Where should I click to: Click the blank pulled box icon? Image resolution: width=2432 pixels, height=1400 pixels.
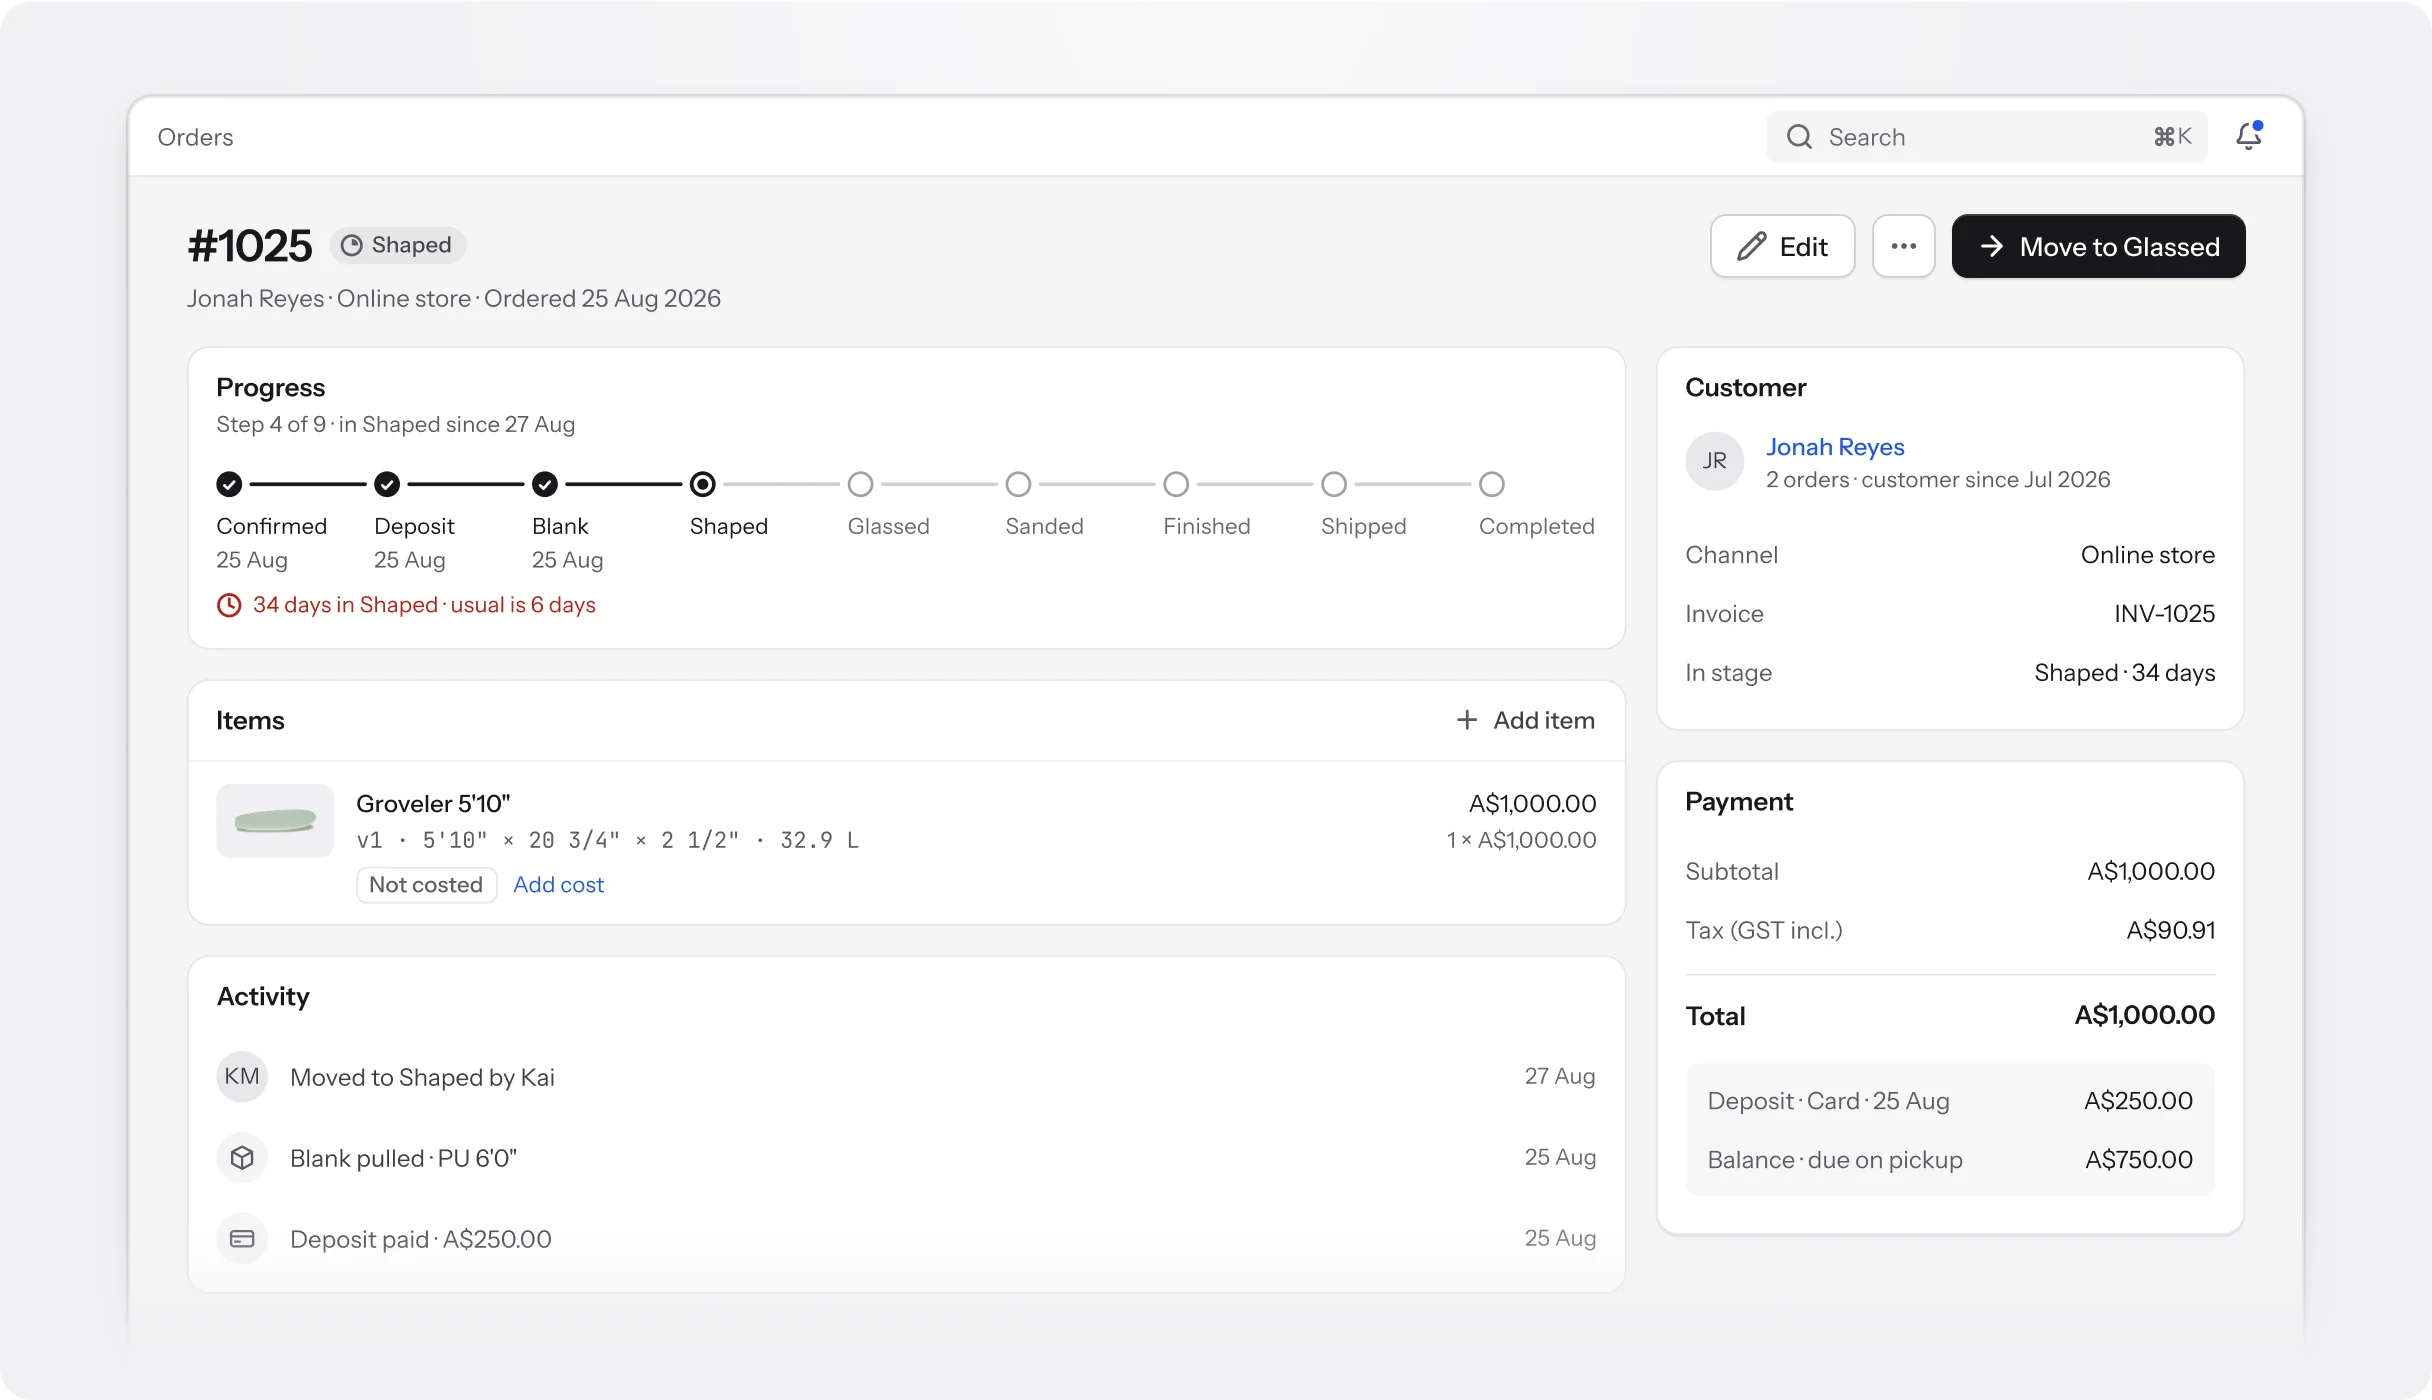[x=242, y=1158]
